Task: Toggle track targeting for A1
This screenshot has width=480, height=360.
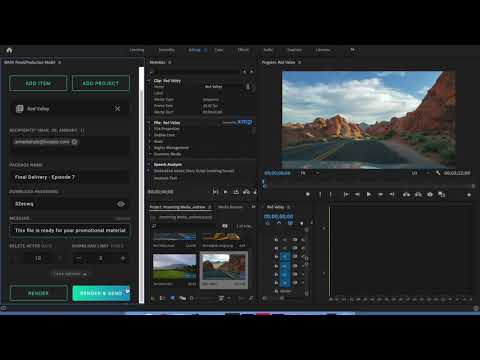Action: click(x=285, y=266)
